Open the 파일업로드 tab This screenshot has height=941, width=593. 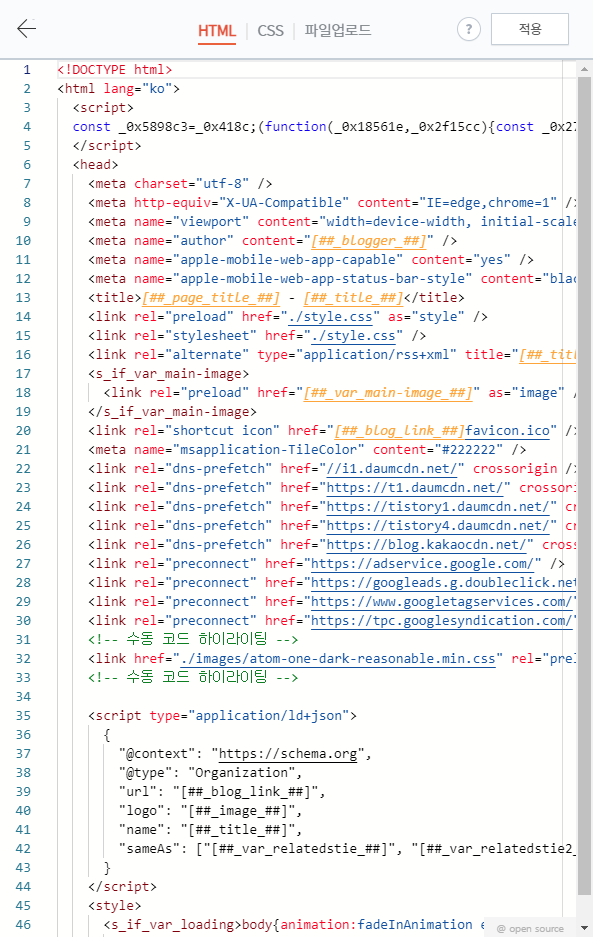click(337, 30)
